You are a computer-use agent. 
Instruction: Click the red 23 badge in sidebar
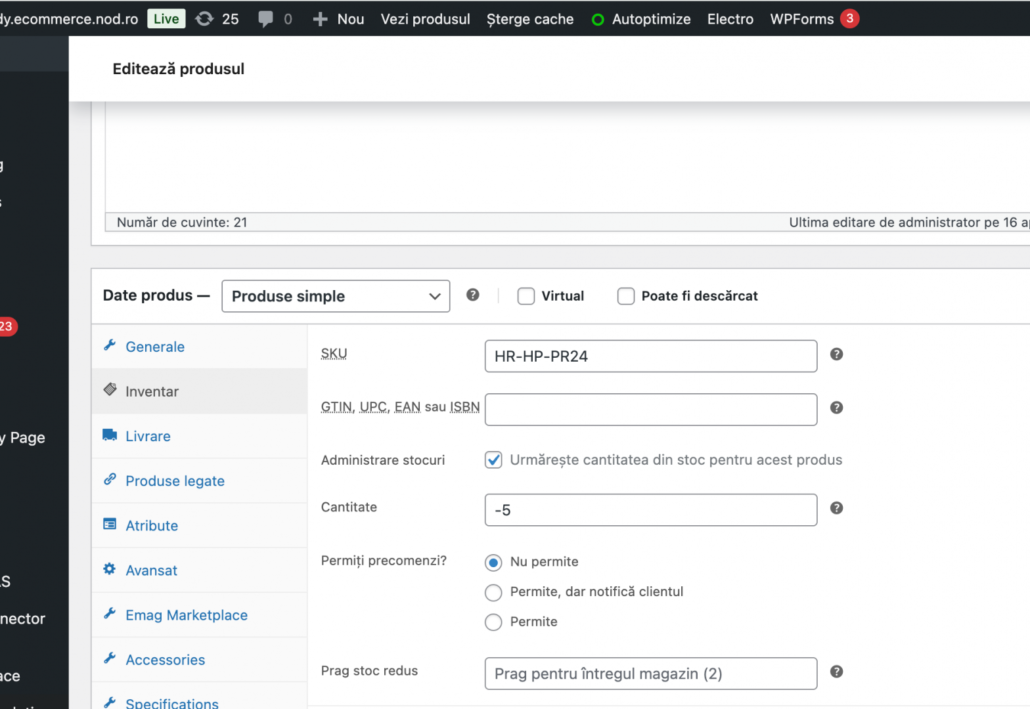[x=7, y=327]
